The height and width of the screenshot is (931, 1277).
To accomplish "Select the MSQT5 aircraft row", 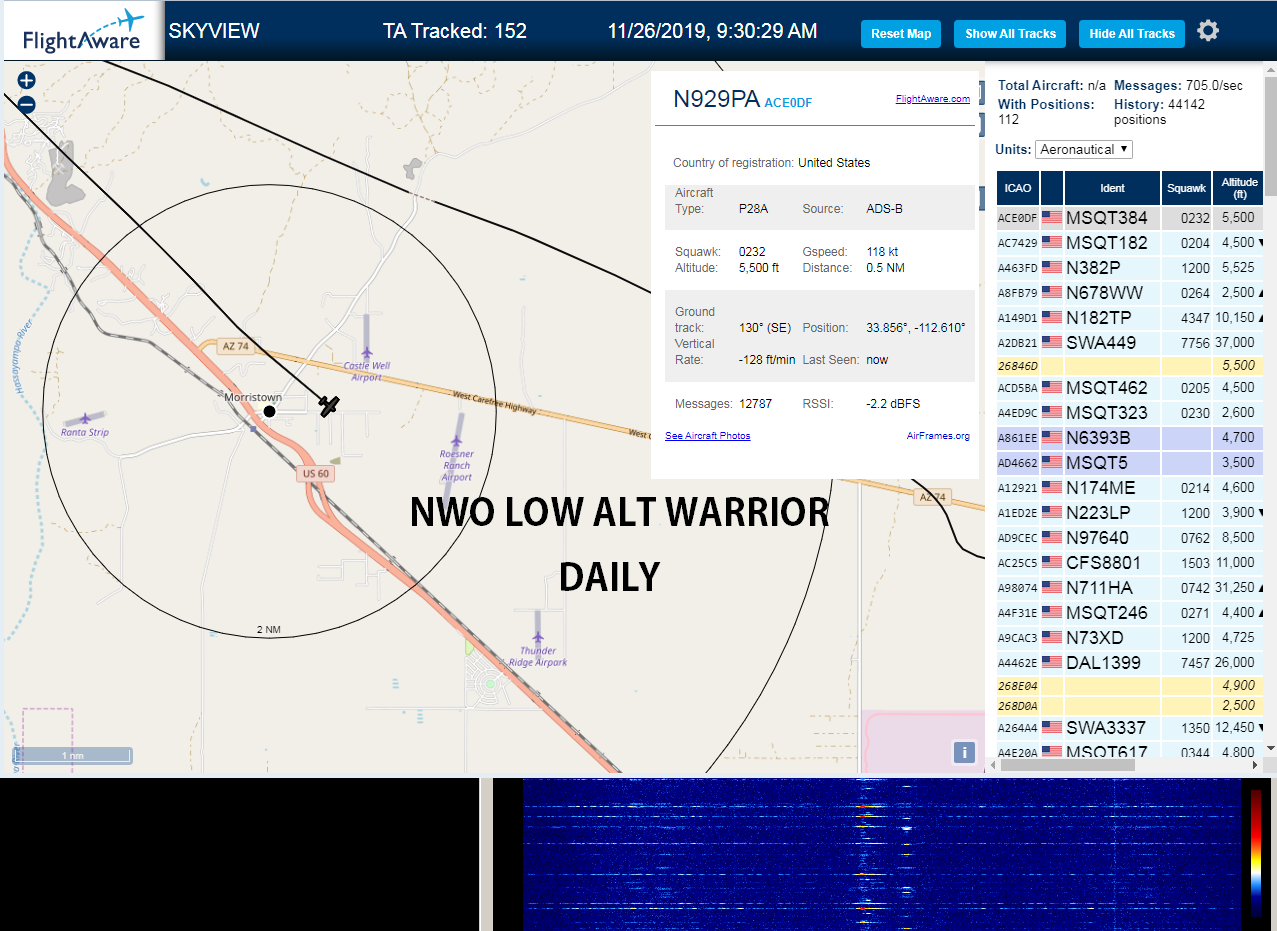I will pos(1130,462).
